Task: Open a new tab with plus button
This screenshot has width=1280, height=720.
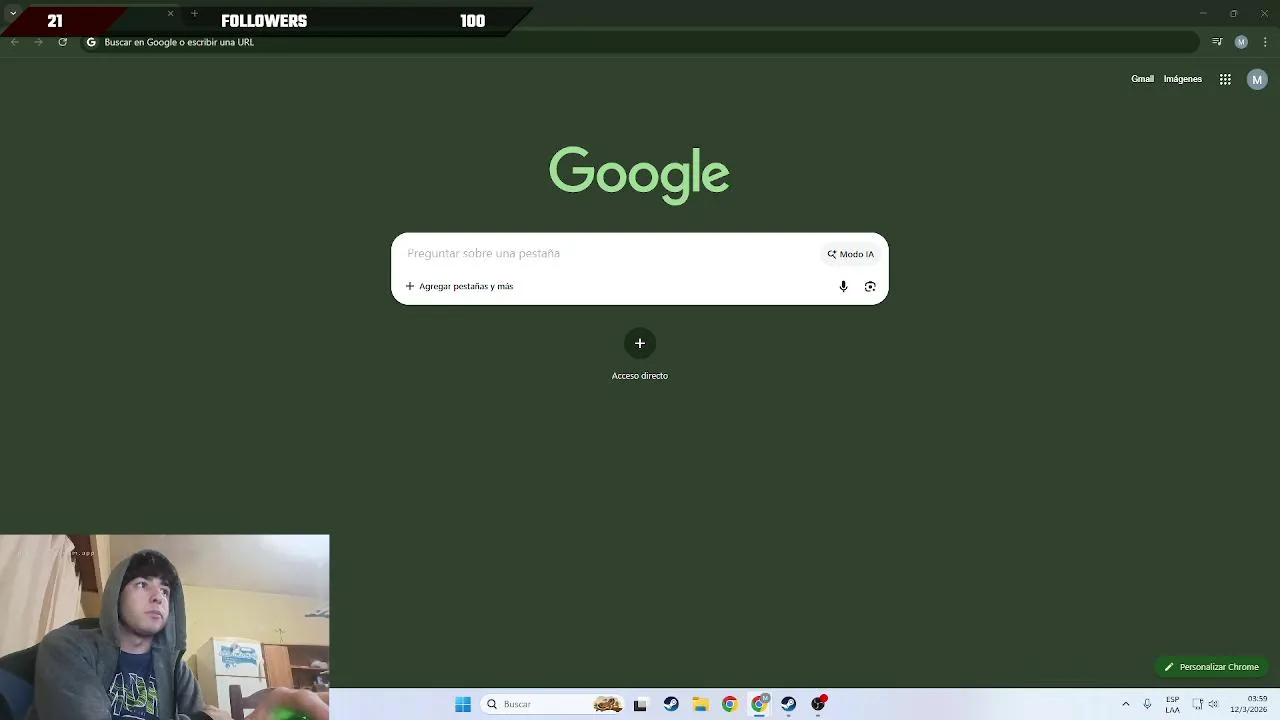Action: click(194, 14)
